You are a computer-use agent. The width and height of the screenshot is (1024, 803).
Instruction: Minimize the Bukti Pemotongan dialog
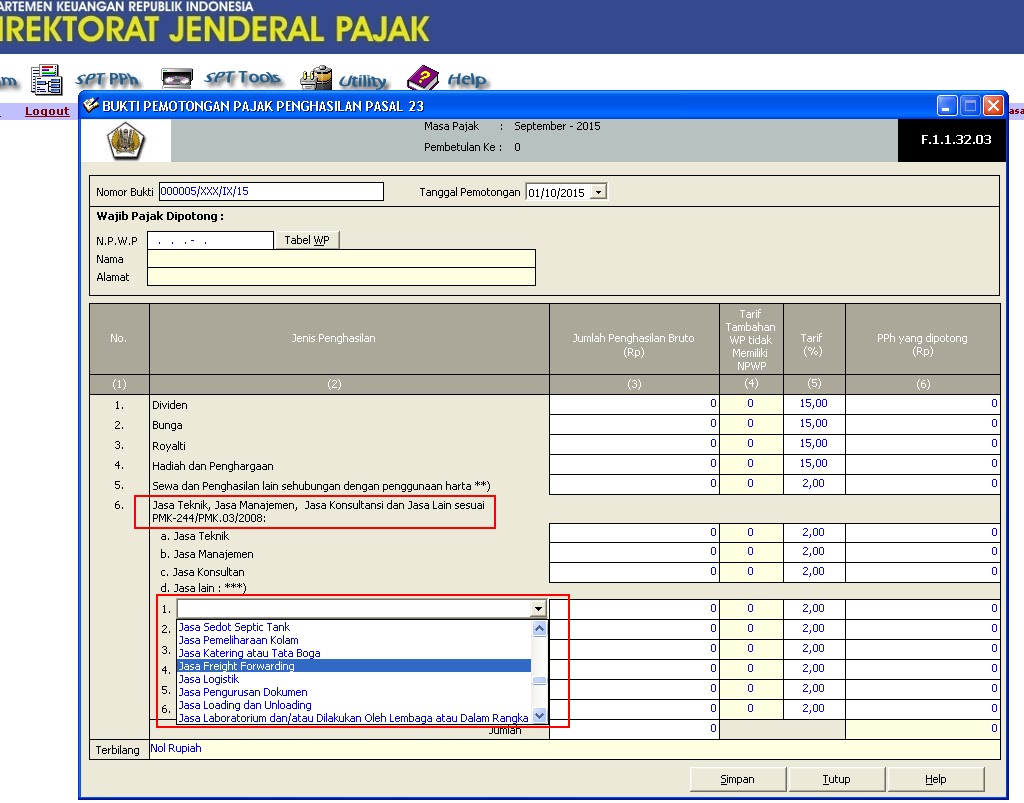point(947,105)
